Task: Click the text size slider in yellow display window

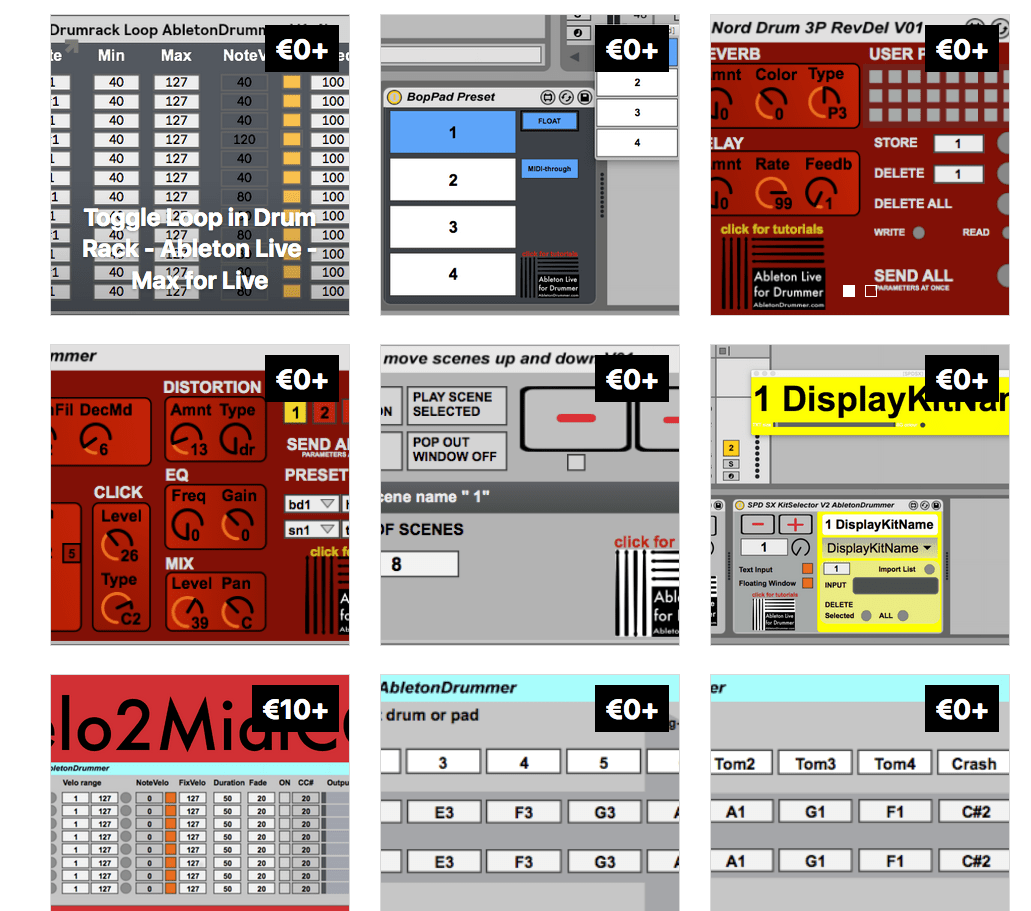Action: (x=836, y=425)
